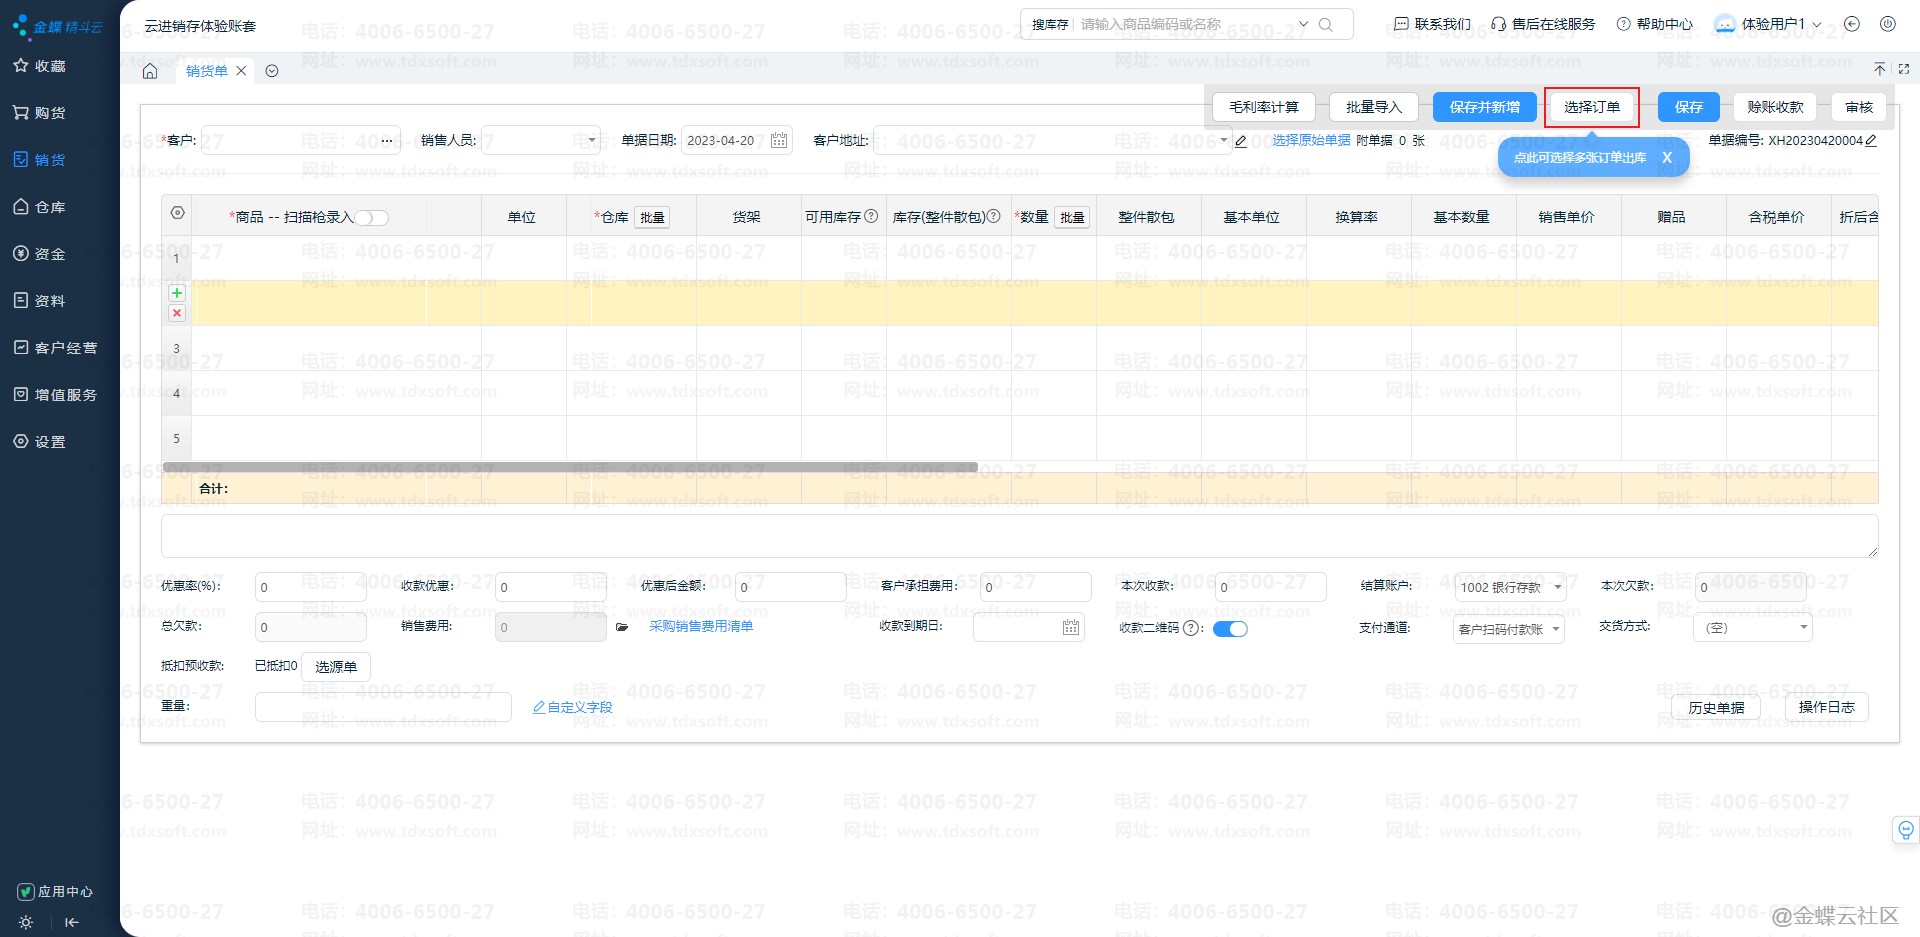Click the search magnifier icon
The height and width of the screenshot is (937, 1920).
tap(1326, 25)
